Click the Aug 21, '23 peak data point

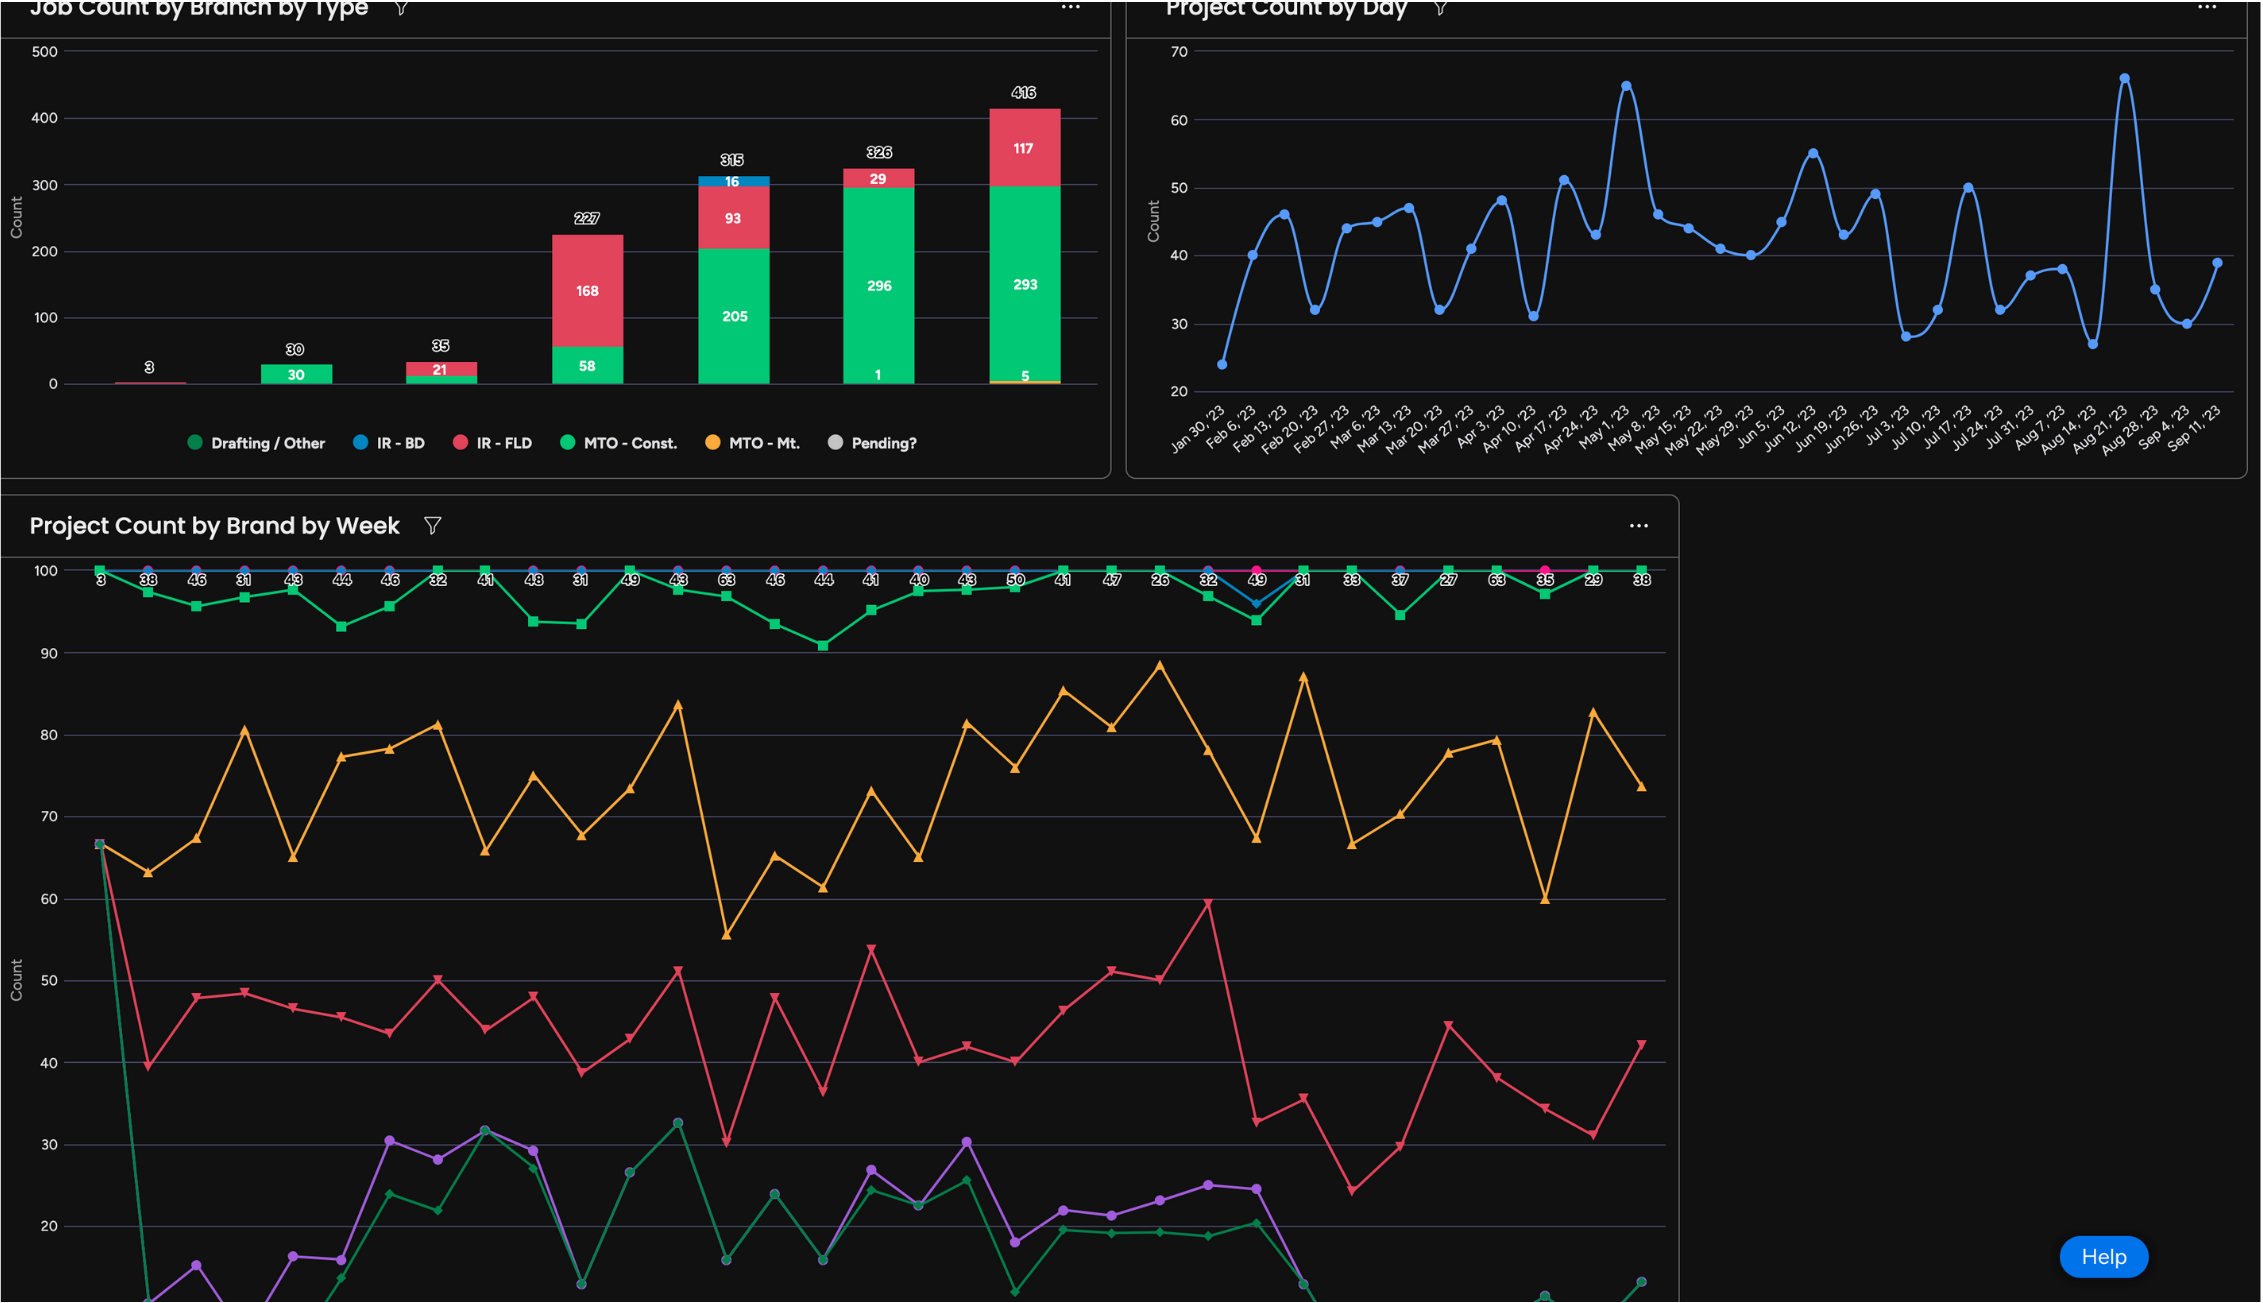click(x=2124, y=78)
